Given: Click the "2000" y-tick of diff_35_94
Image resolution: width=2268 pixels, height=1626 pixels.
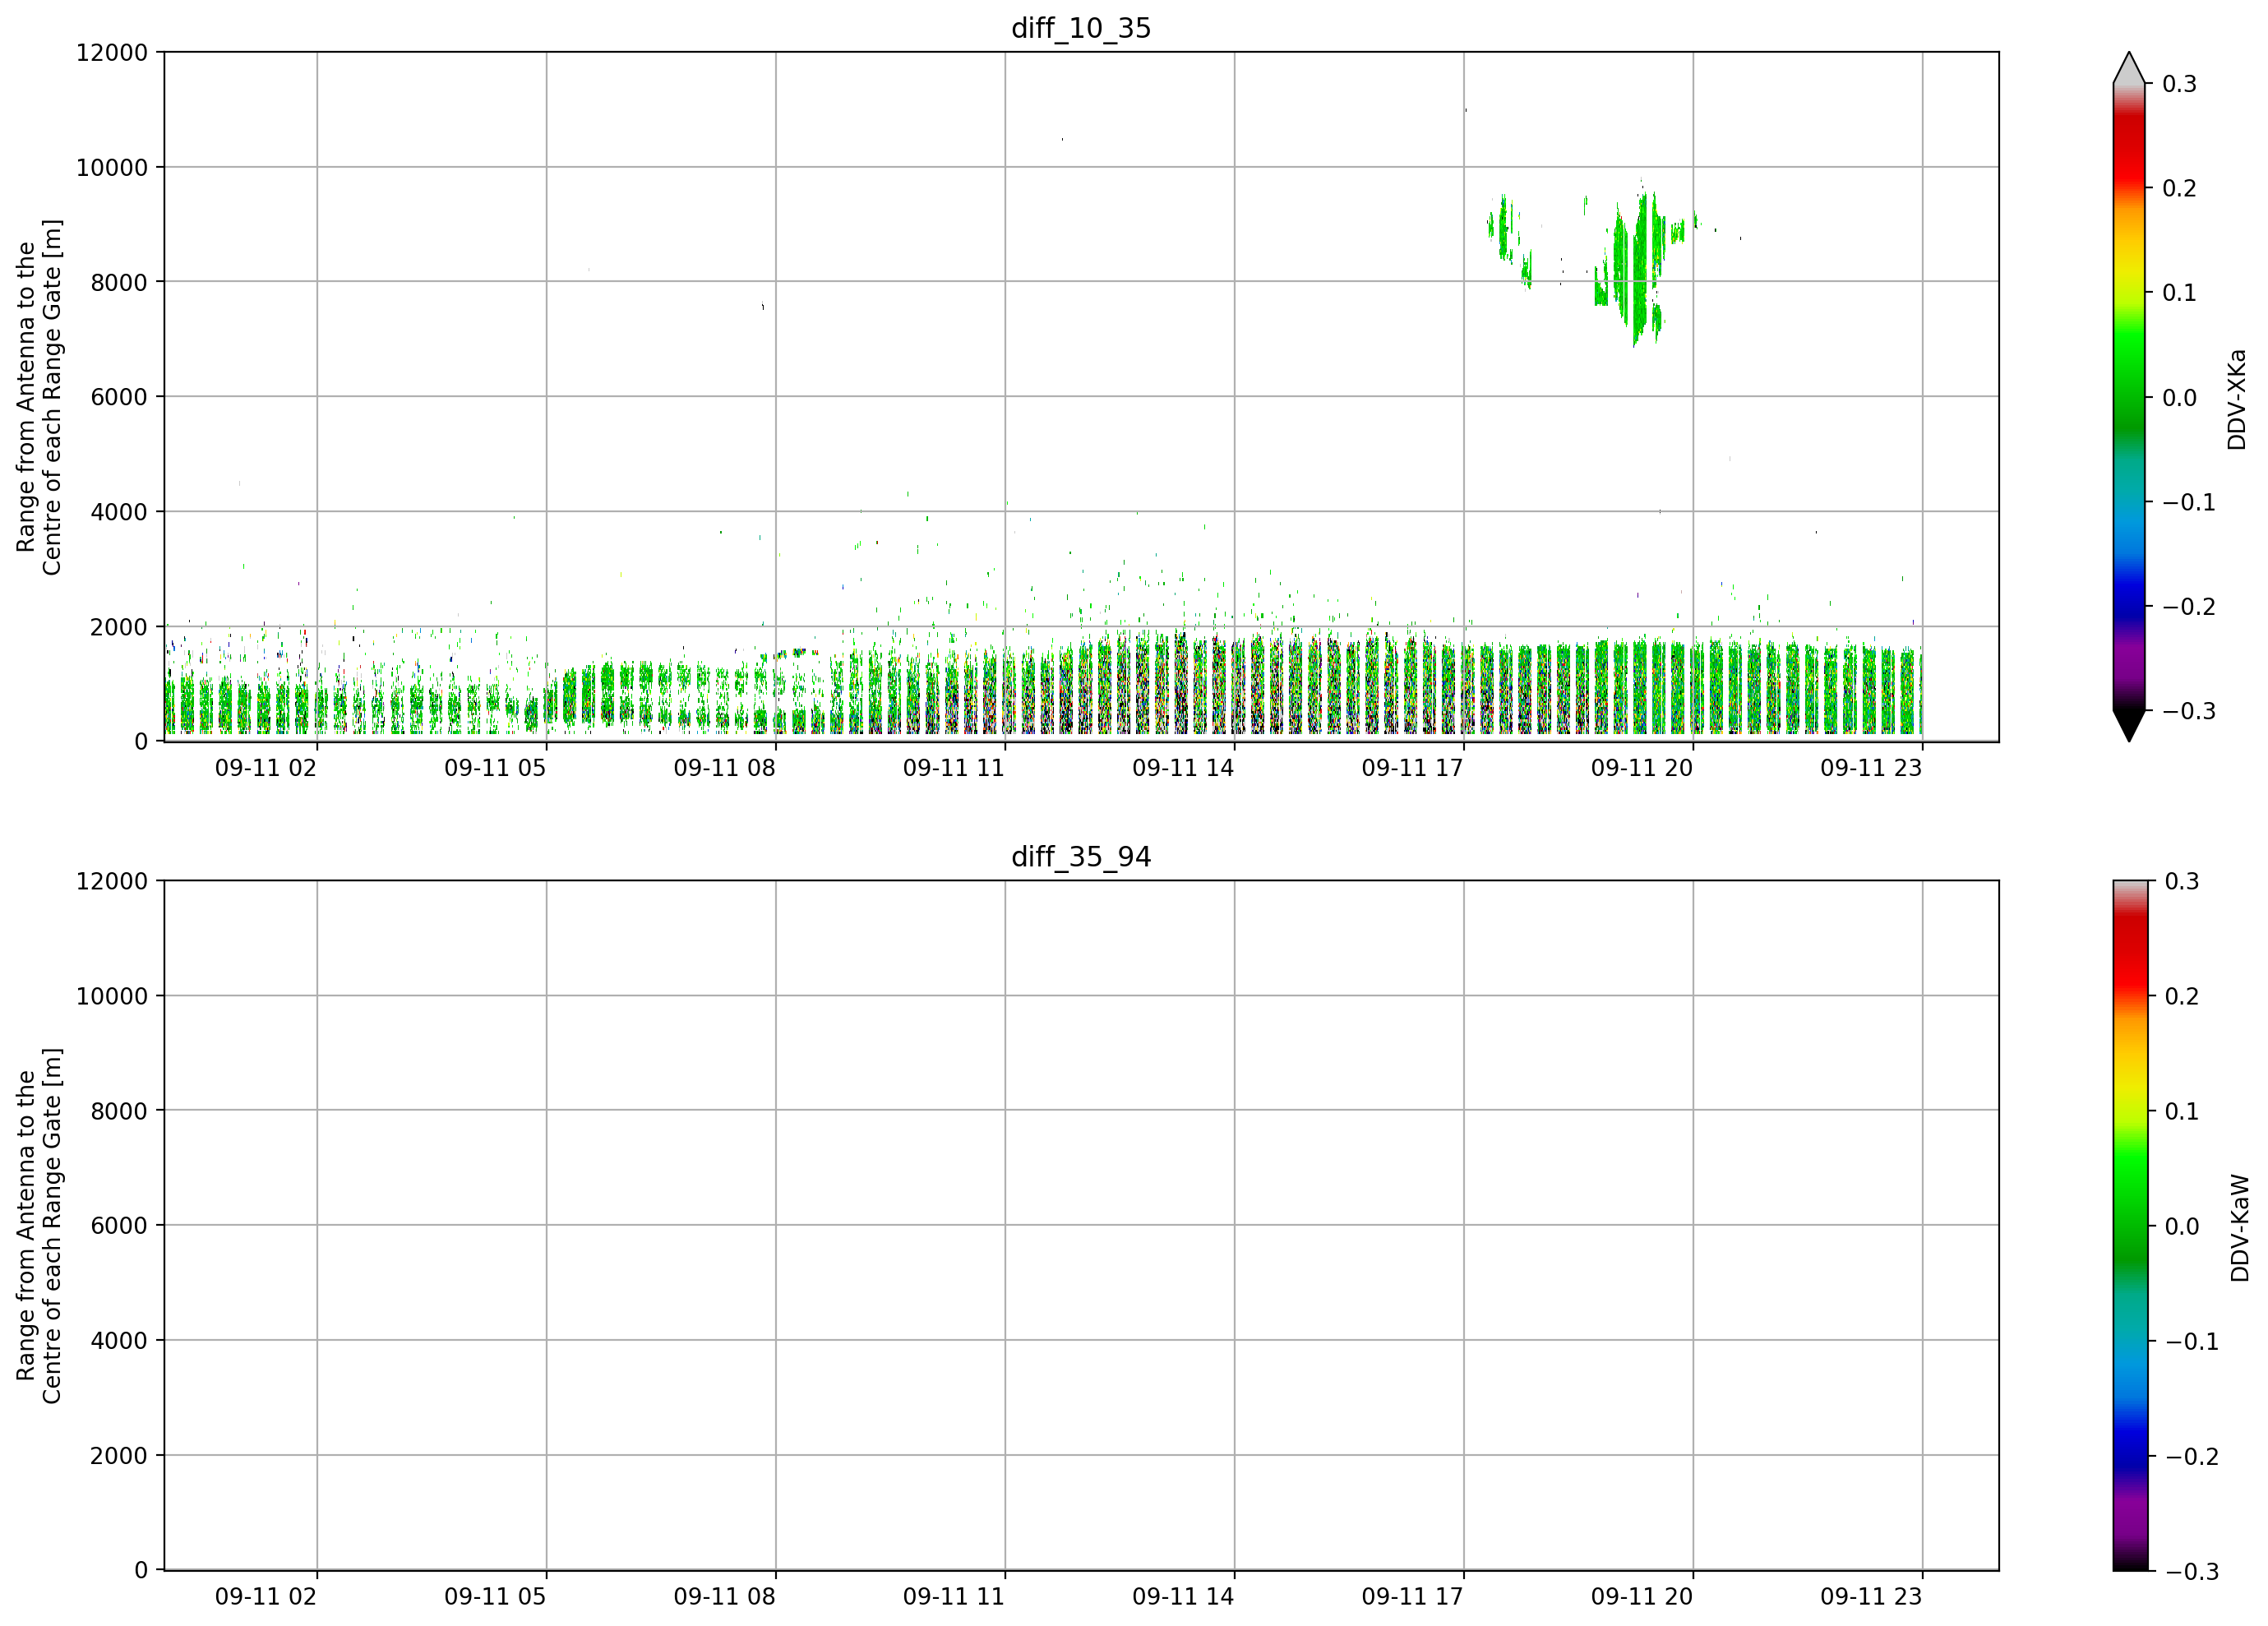Looking at the screenshot, I should point(119,1456).
